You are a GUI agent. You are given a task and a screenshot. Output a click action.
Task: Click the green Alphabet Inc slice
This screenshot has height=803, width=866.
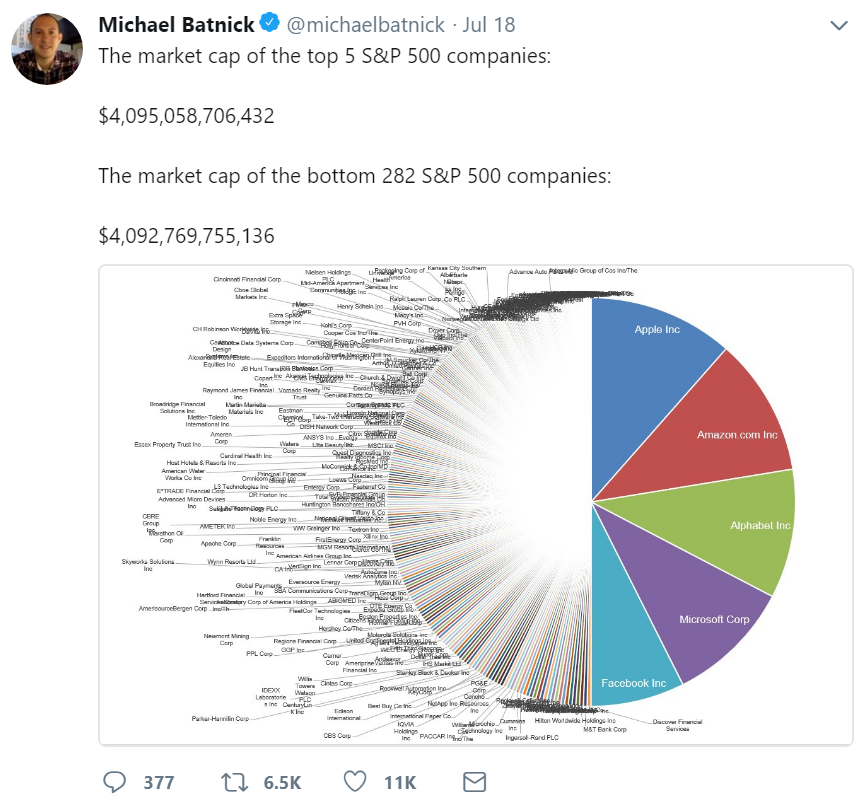tap(740, 525)
